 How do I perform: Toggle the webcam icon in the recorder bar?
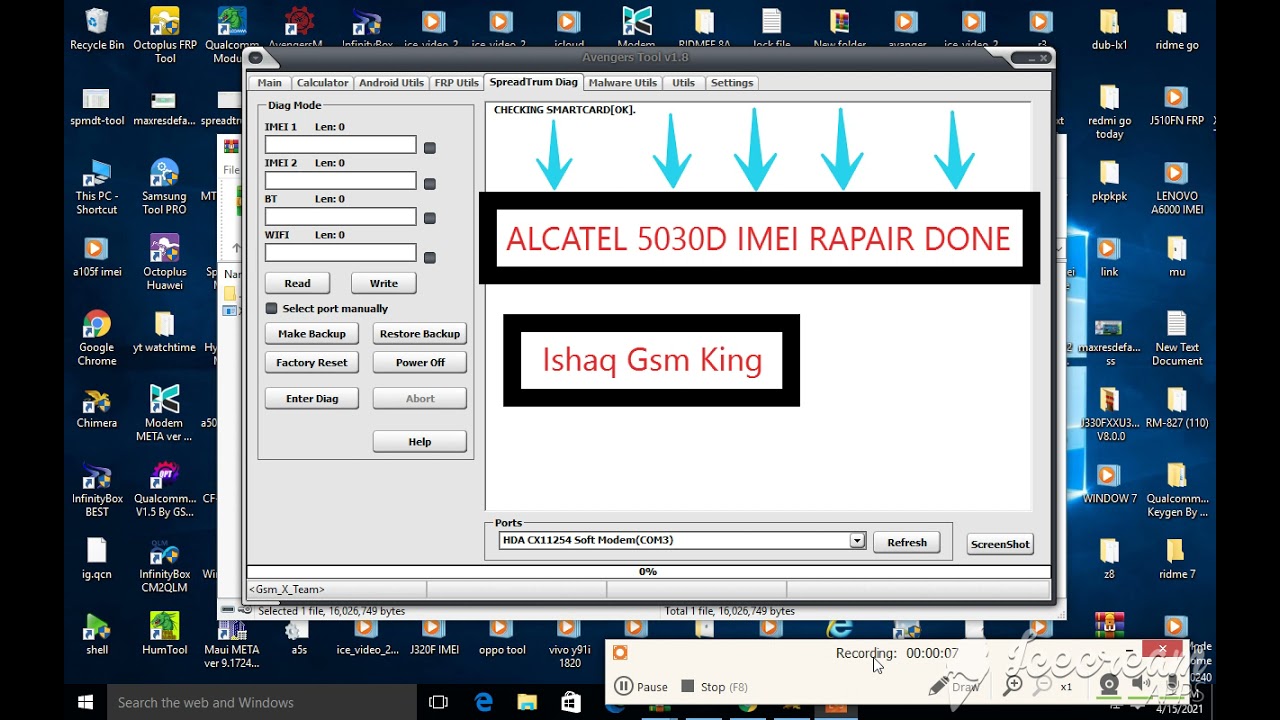pyautogui.click(x=1109, y=685)
